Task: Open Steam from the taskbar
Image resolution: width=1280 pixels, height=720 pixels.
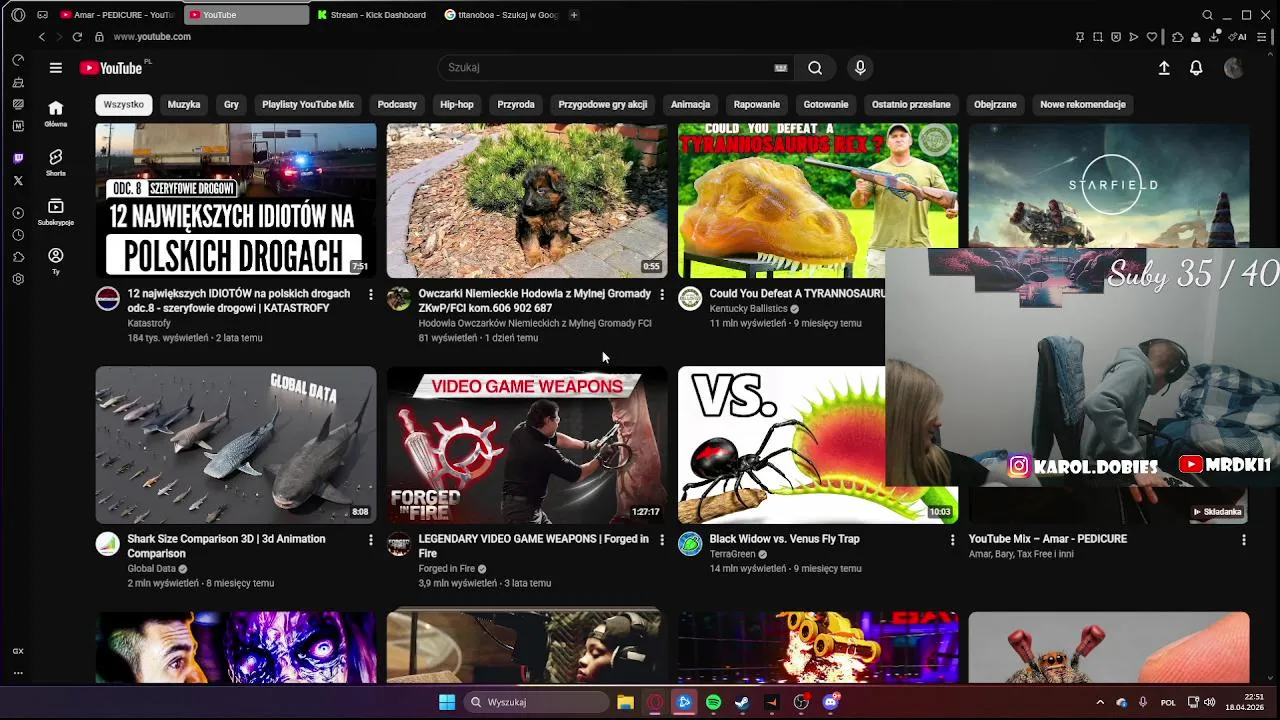Action: coord(742,702)
